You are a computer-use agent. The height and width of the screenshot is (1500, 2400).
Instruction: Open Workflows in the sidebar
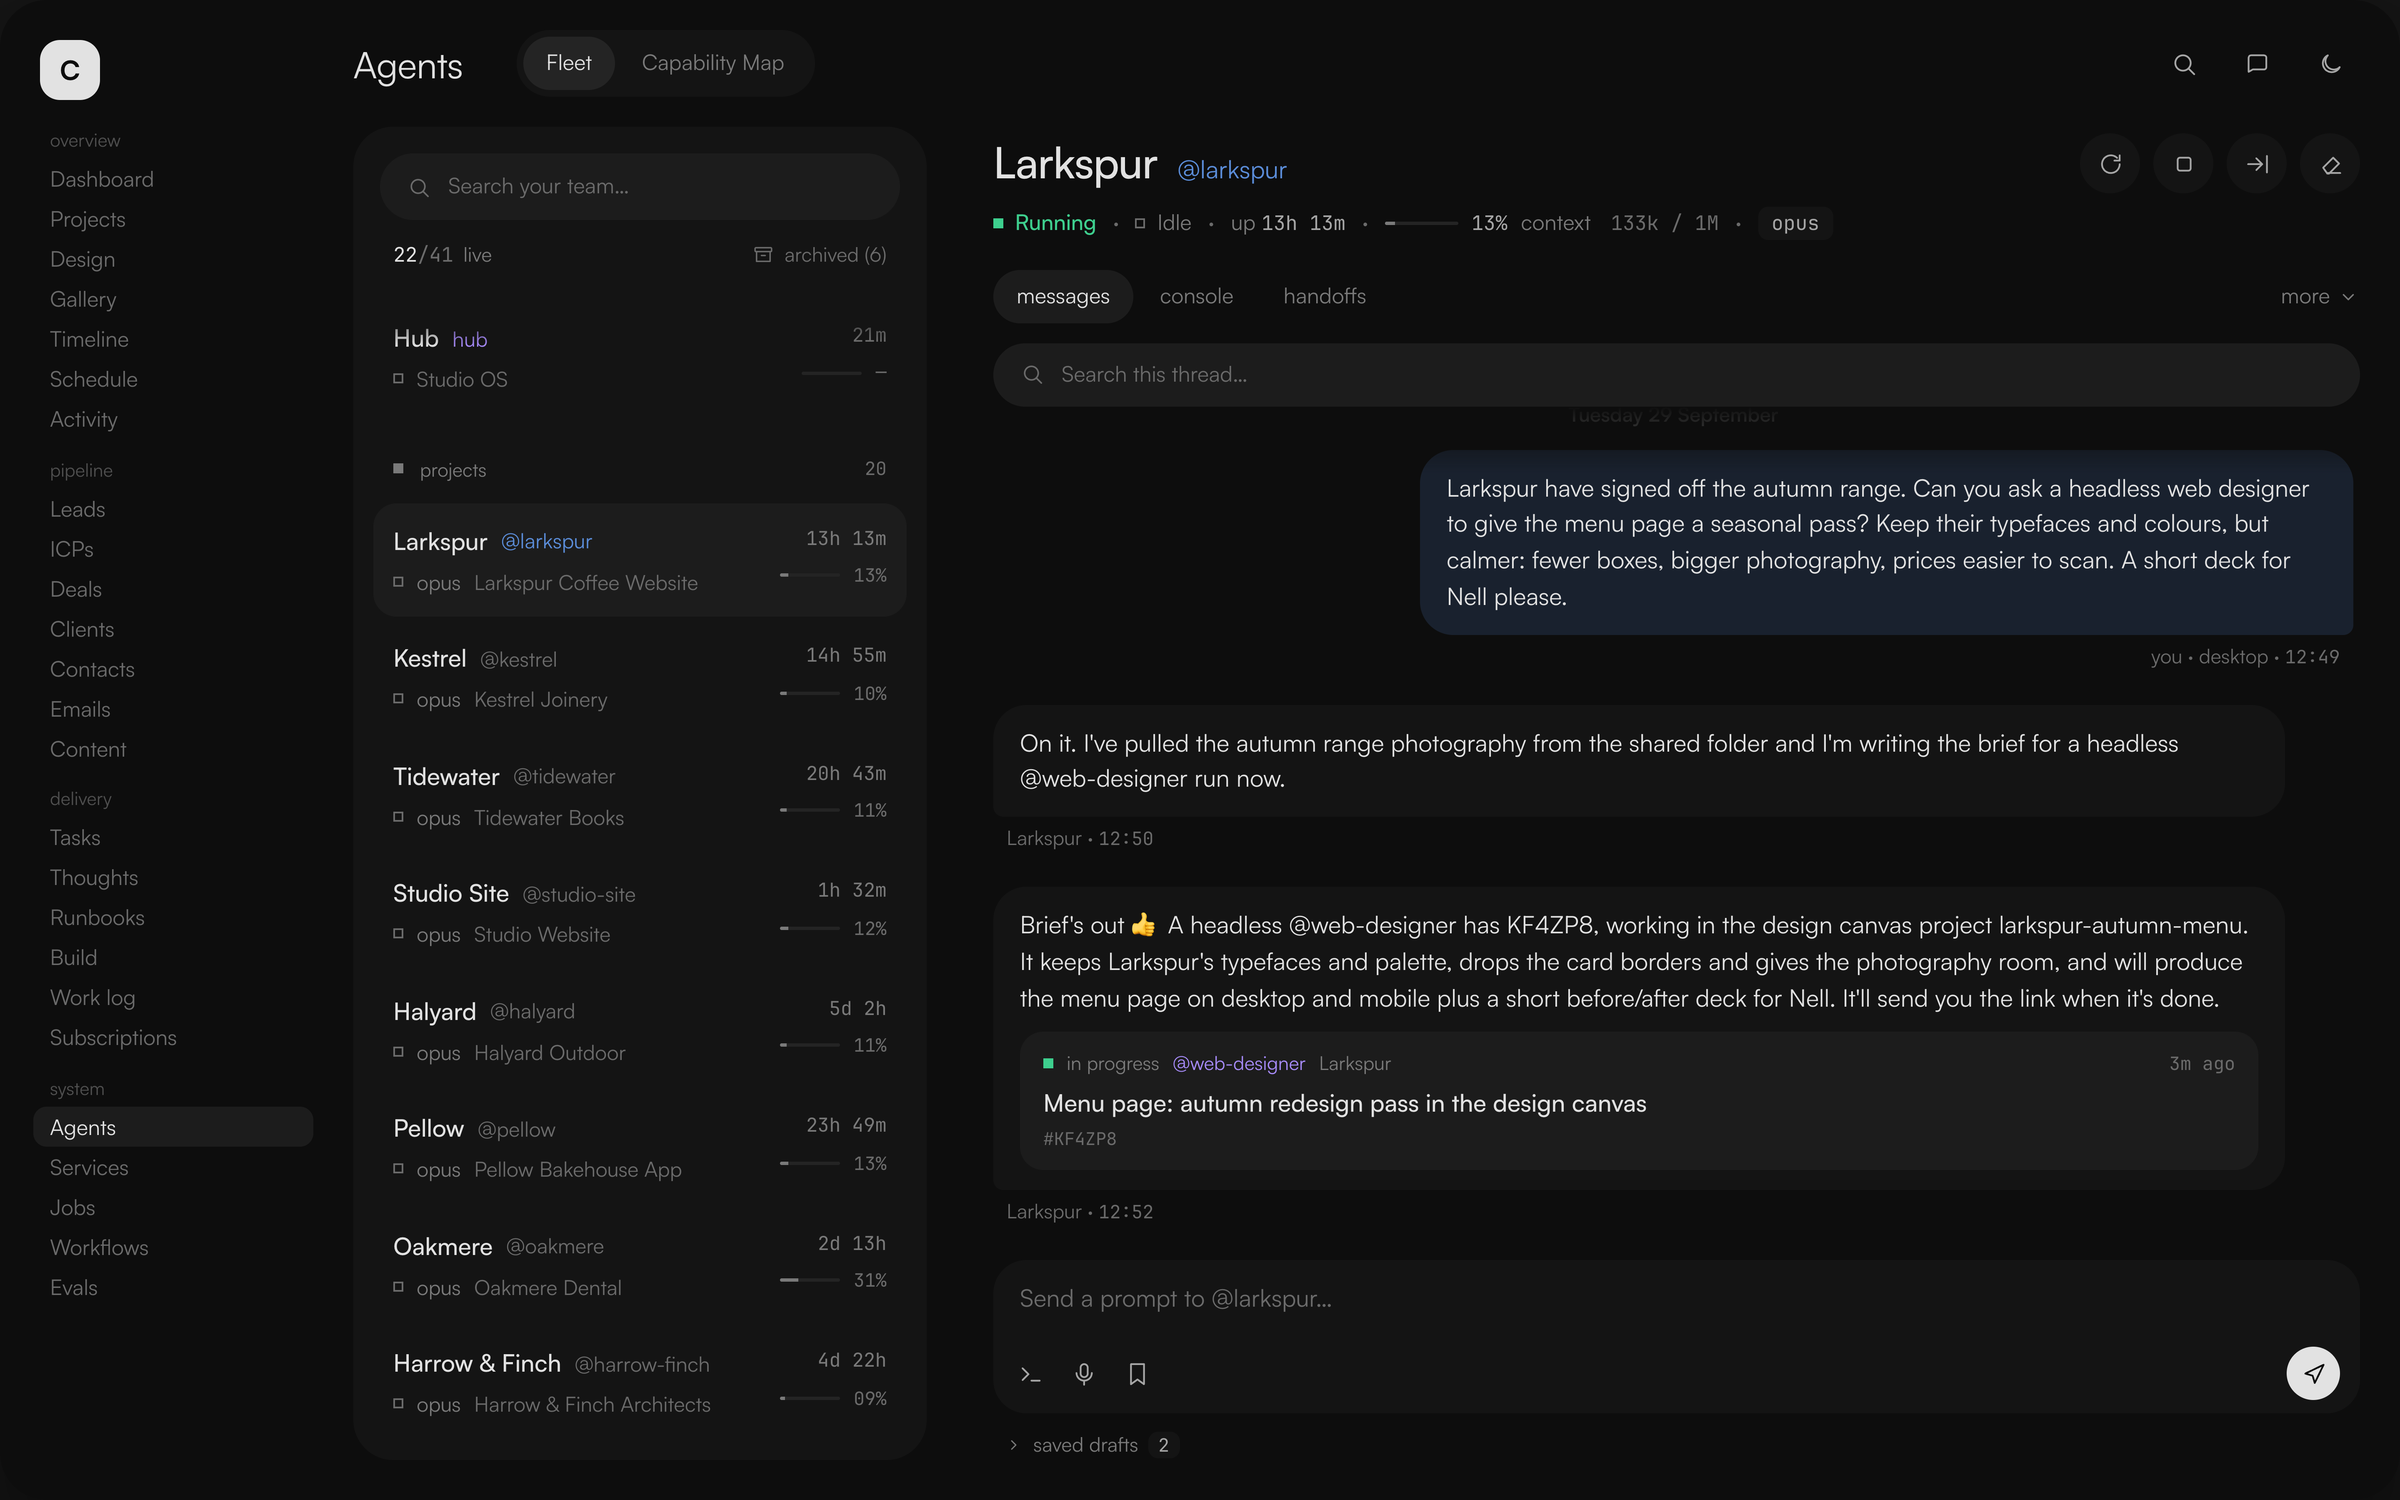(99, 1248)
